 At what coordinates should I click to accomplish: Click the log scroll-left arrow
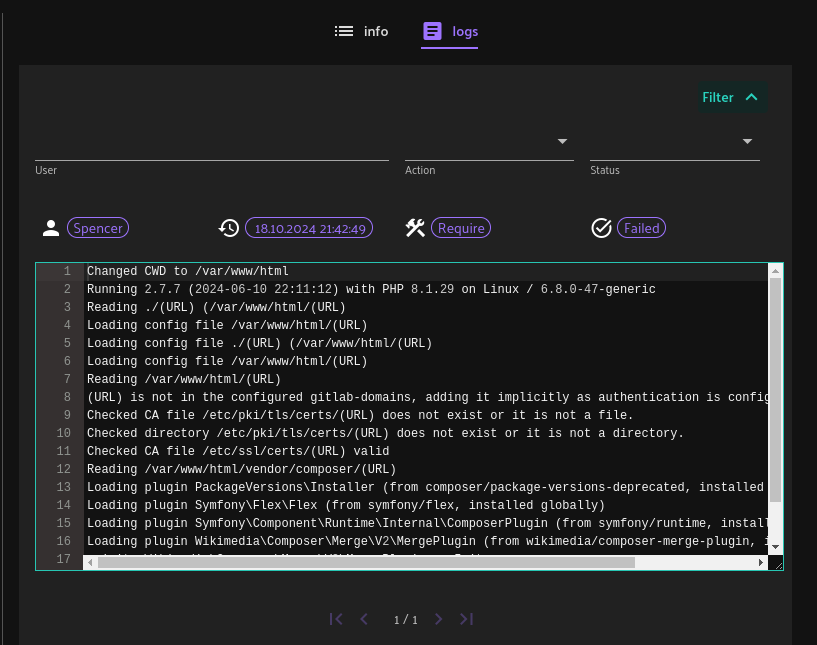coord(90,563)
